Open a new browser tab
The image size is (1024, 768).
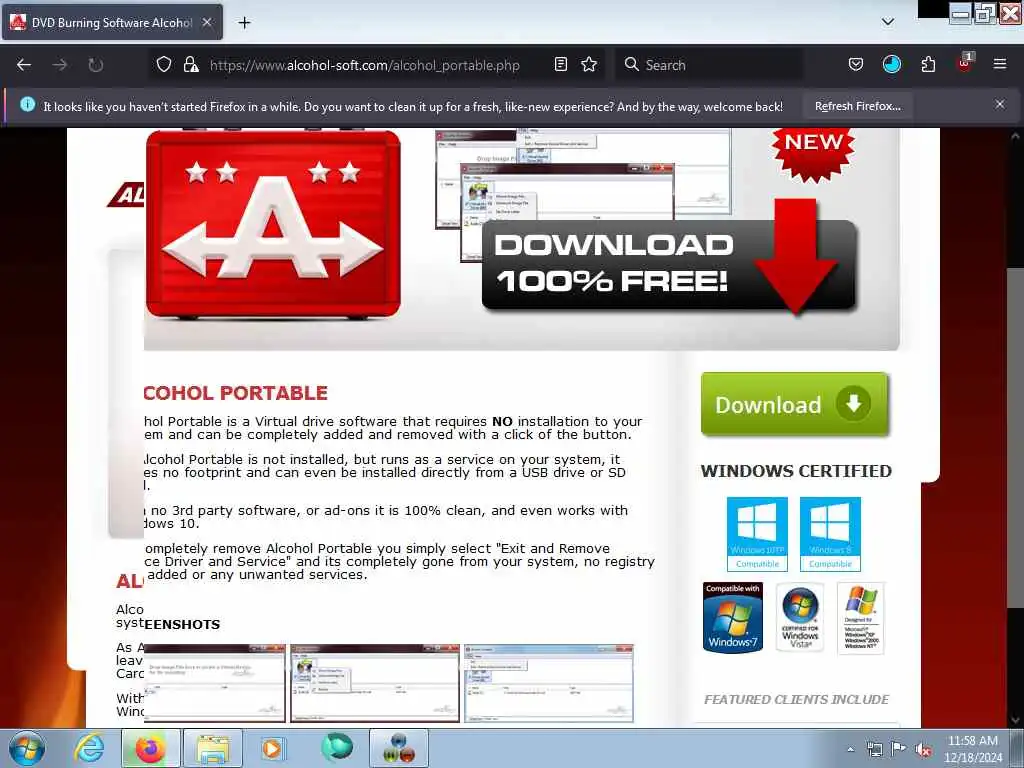(x=244, y=23)
